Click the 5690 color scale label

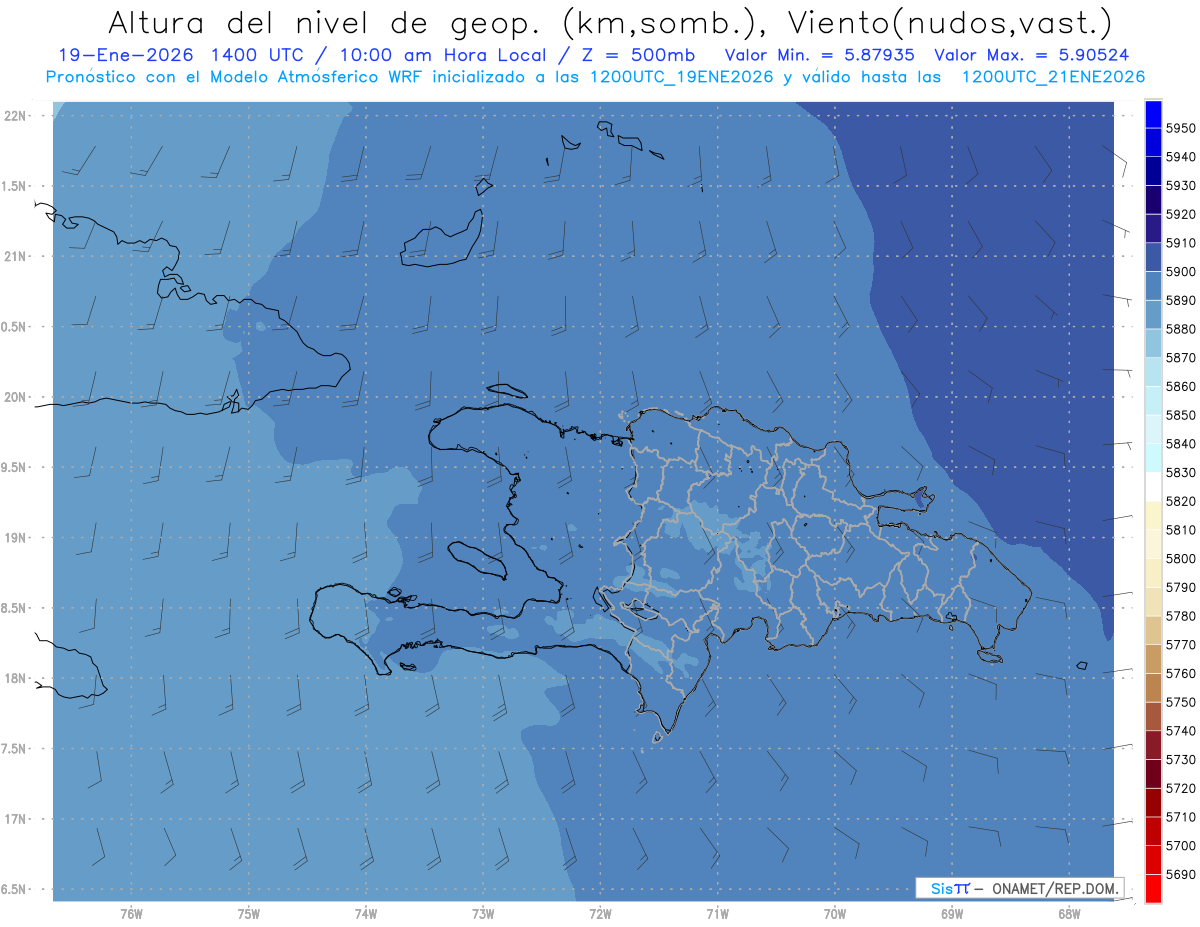1180,875
